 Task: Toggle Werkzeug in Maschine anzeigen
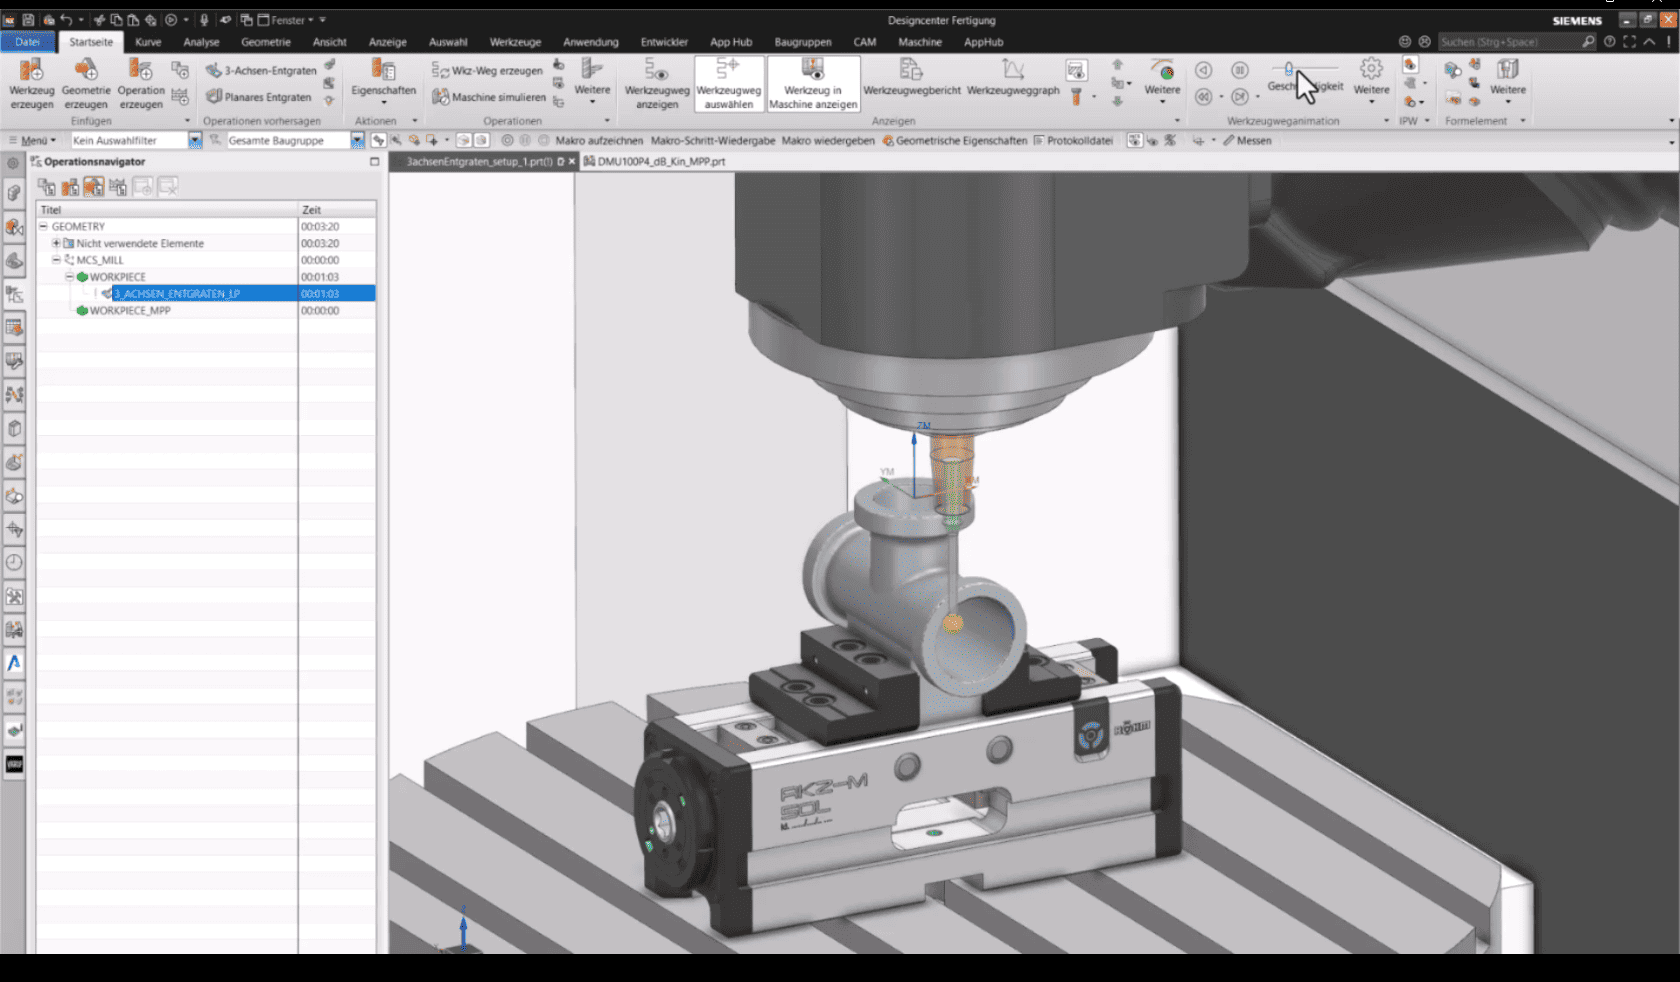tap(813, 82)
